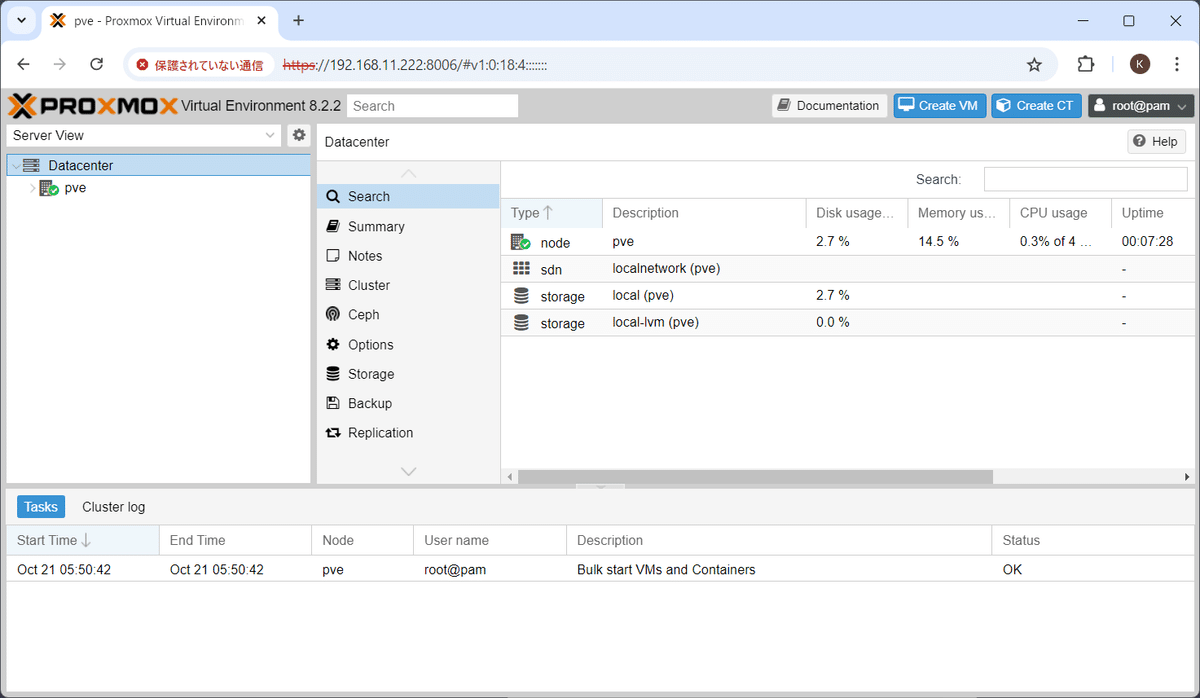The image size is (1200, 698).
Task: Bookmark this page with the star icon
Action: click(x=1035, y=64)
